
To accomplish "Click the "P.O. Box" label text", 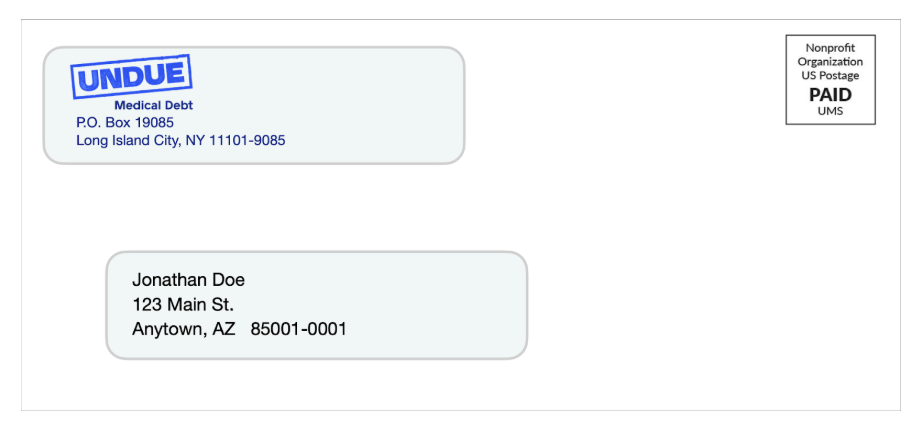I will coord(103,122).
